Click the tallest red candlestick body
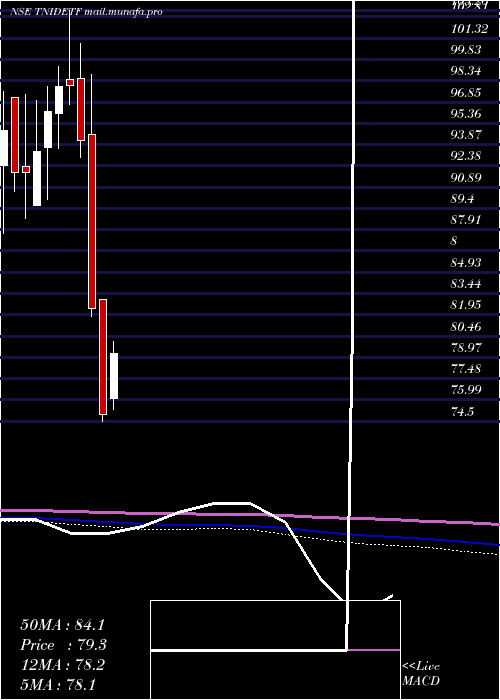Screen dimensions: 500x700 [92, 221]
